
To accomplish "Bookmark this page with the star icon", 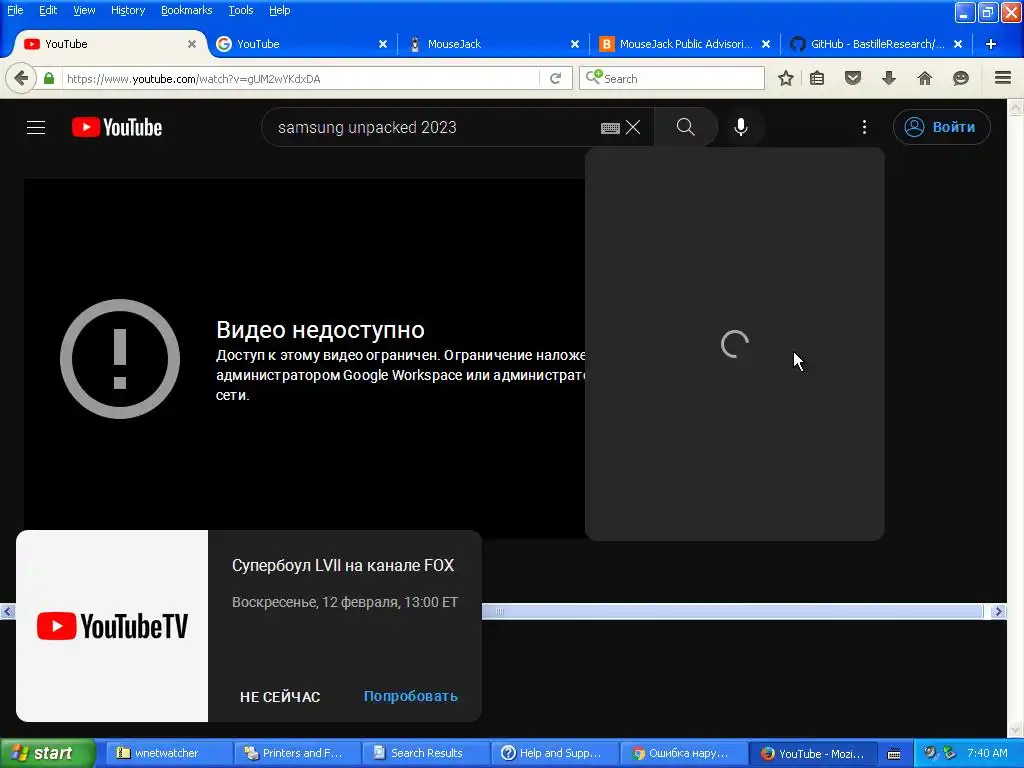I will (786, 78).
